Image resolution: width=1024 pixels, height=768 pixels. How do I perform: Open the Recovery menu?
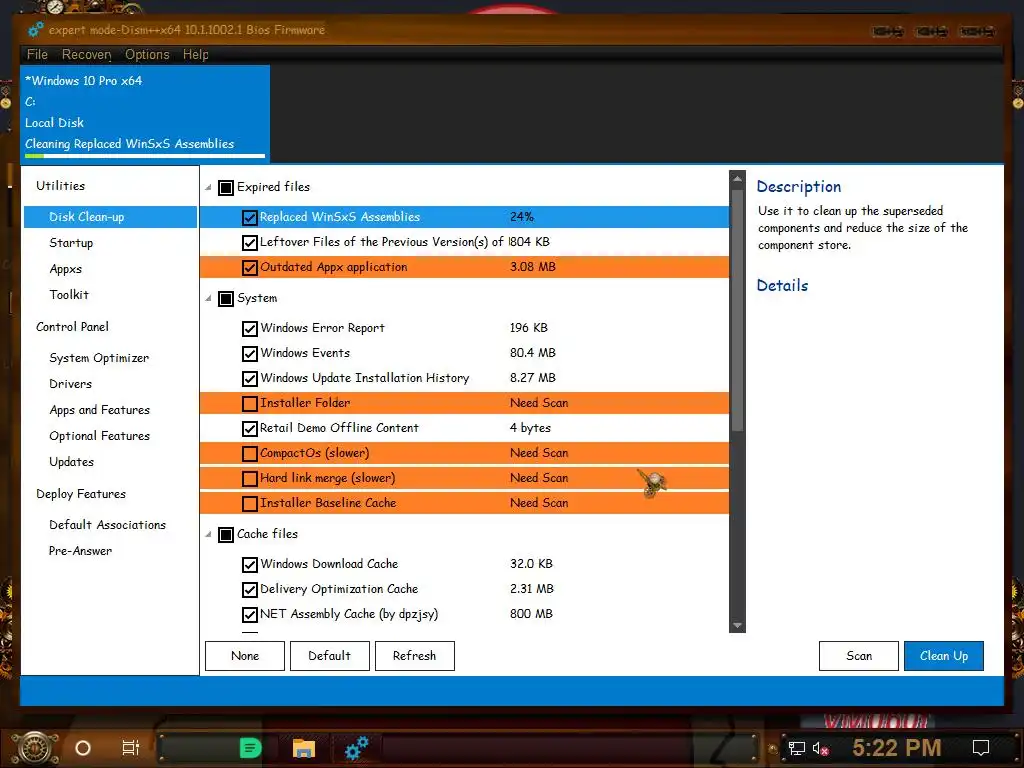(86, 54)
